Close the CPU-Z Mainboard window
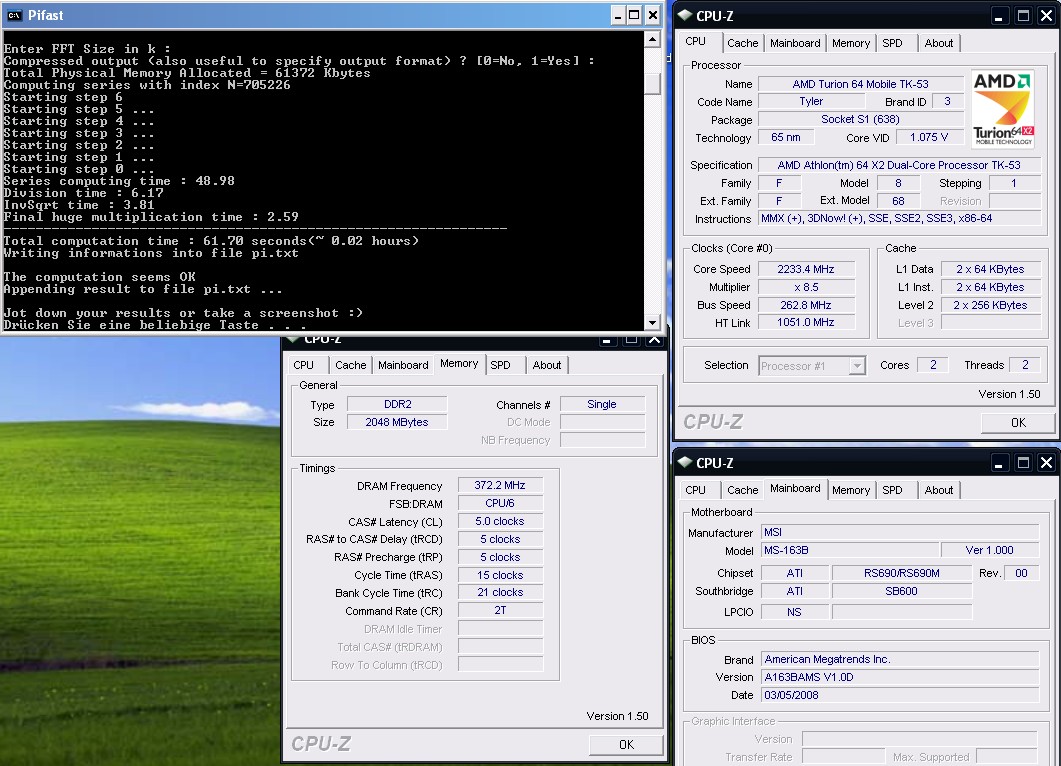Viewport: 1061px width, 766px height. coord(1046,463)
